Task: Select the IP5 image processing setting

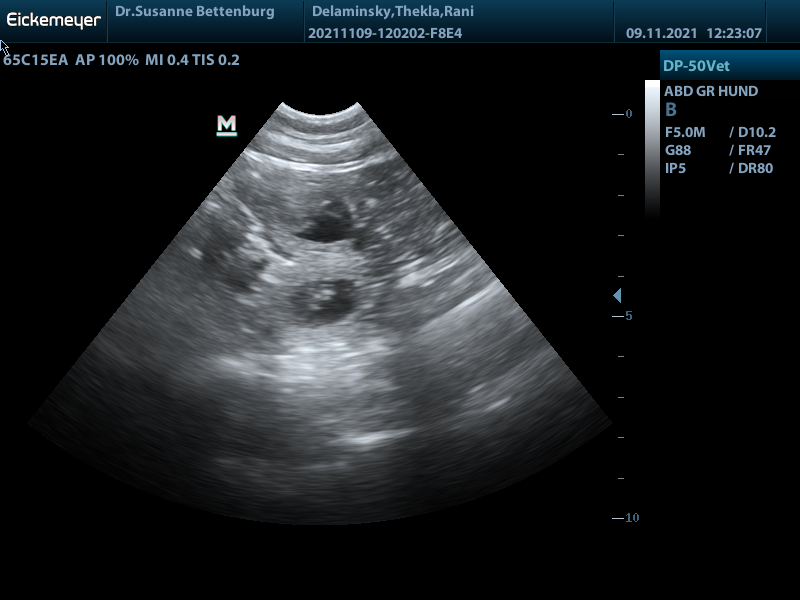Action: tap(675, 168)
